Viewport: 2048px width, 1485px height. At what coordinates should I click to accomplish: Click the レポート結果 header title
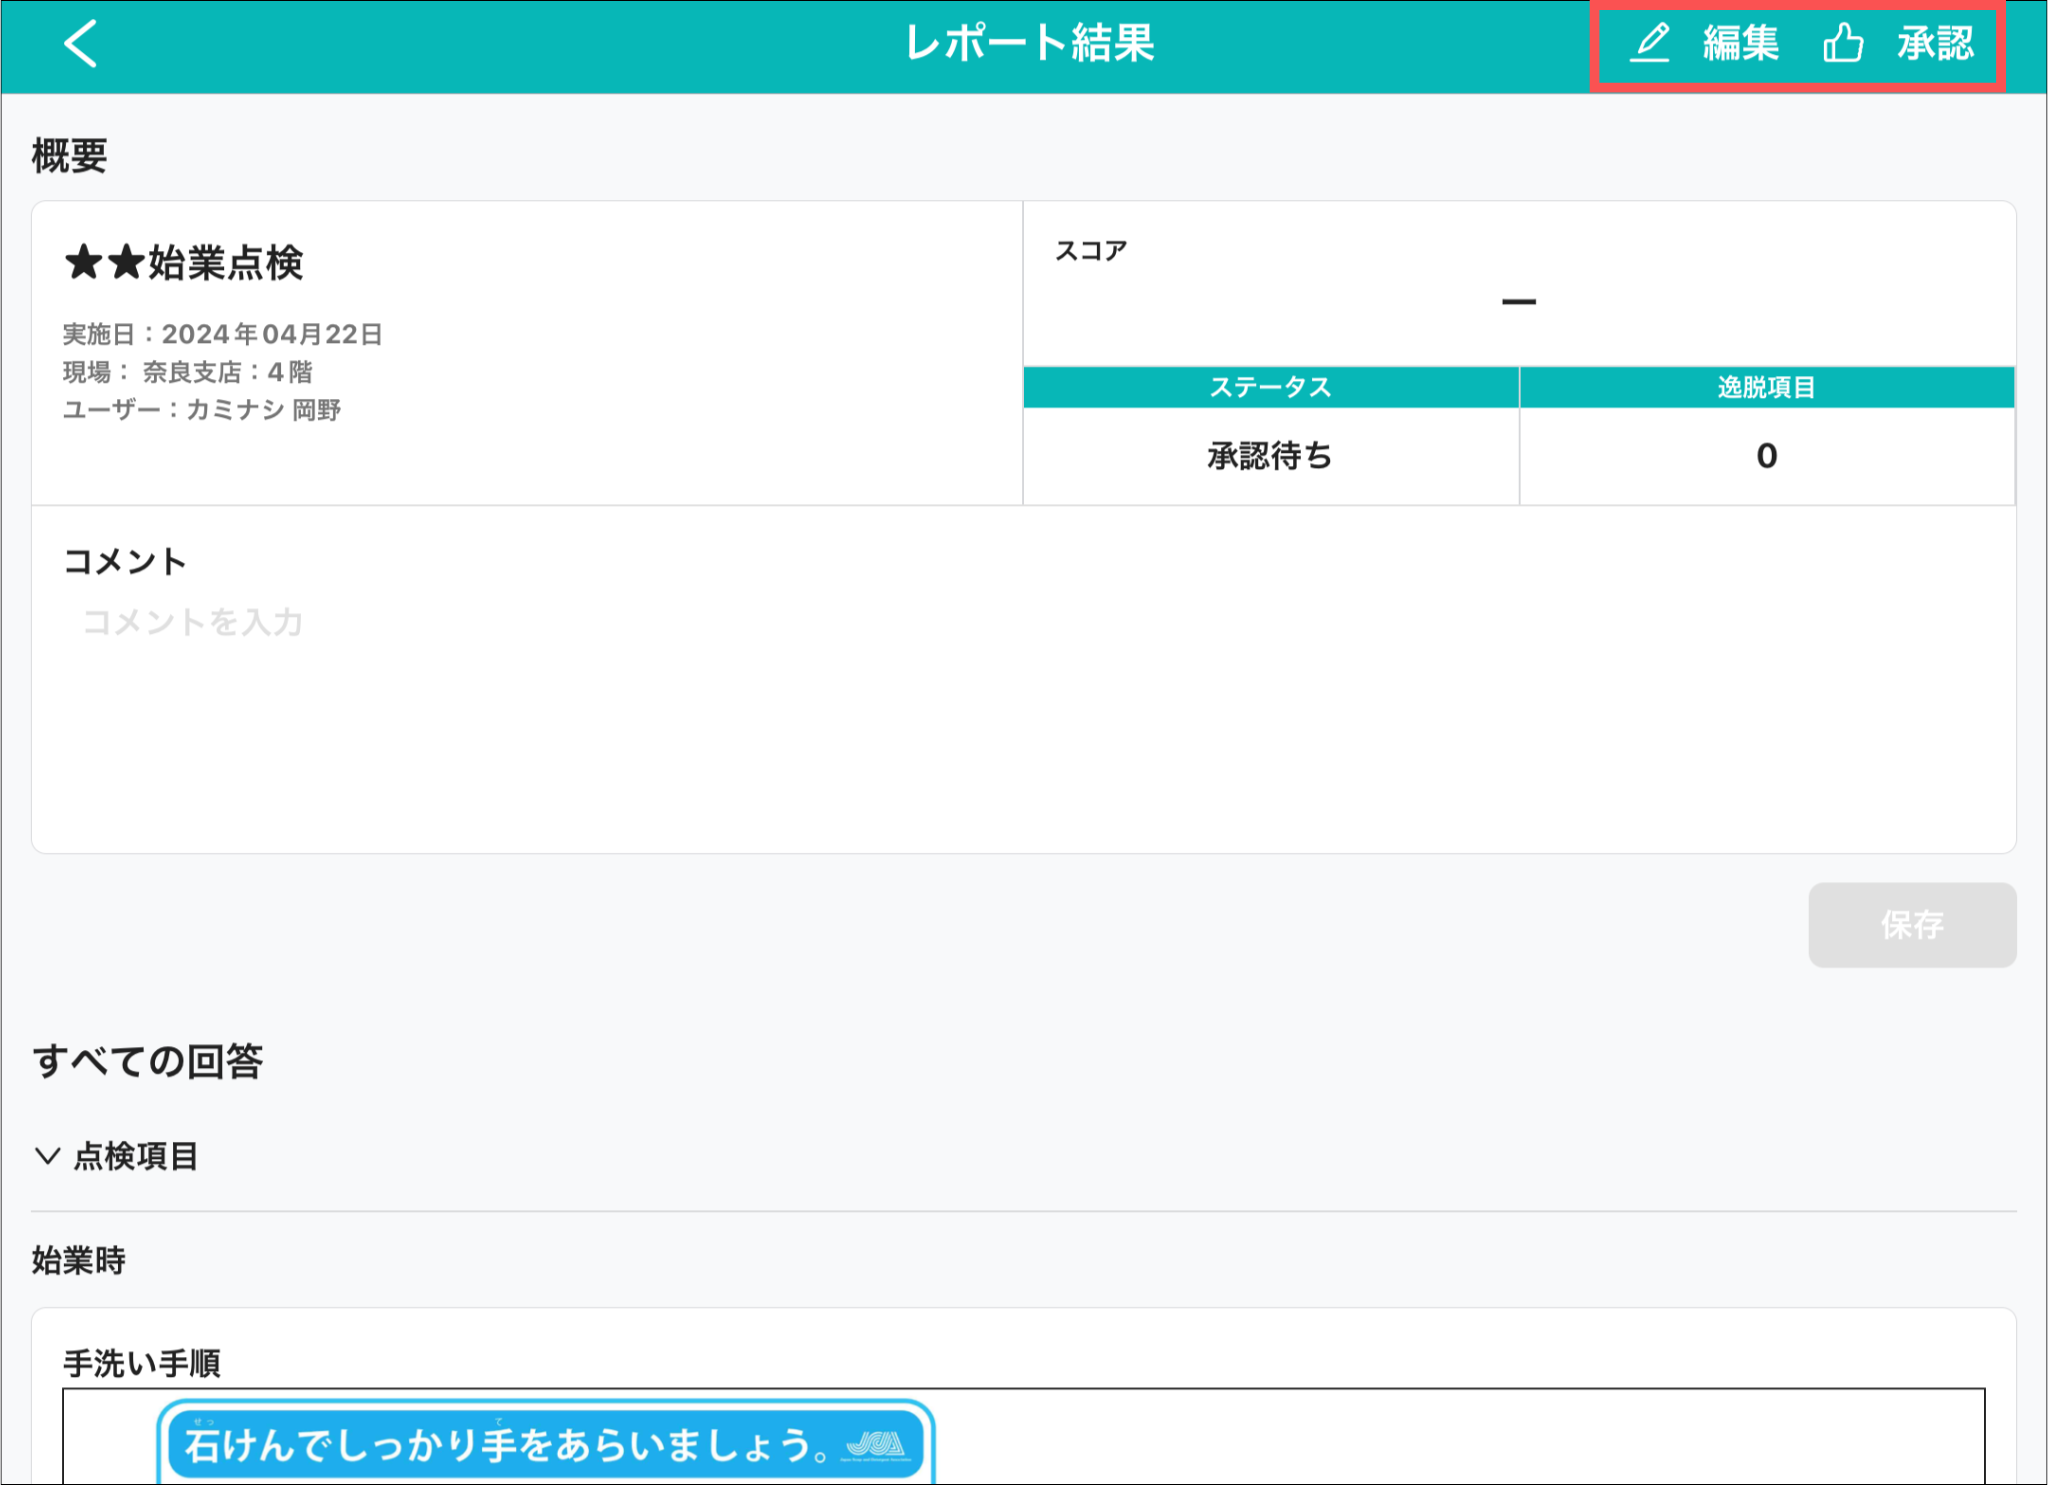[x=1029, y=44]
